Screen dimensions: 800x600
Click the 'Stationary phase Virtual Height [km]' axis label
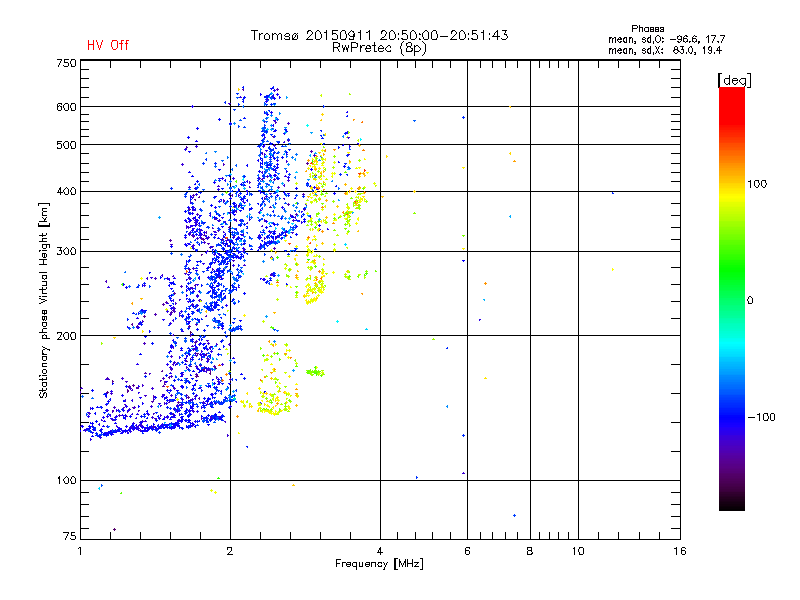point(44,300)
